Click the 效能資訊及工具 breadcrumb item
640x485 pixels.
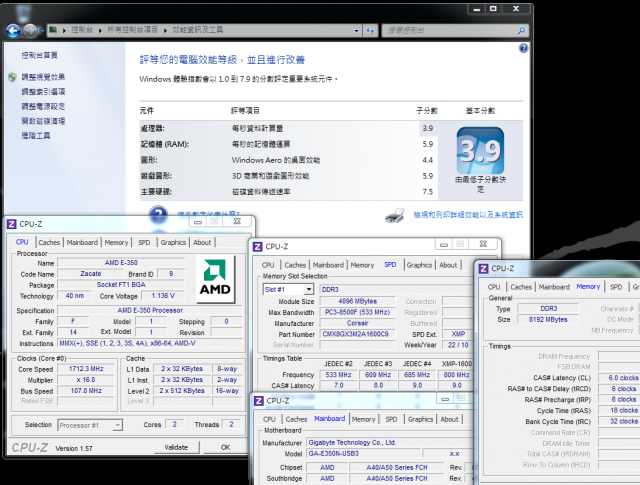(198, 30)
